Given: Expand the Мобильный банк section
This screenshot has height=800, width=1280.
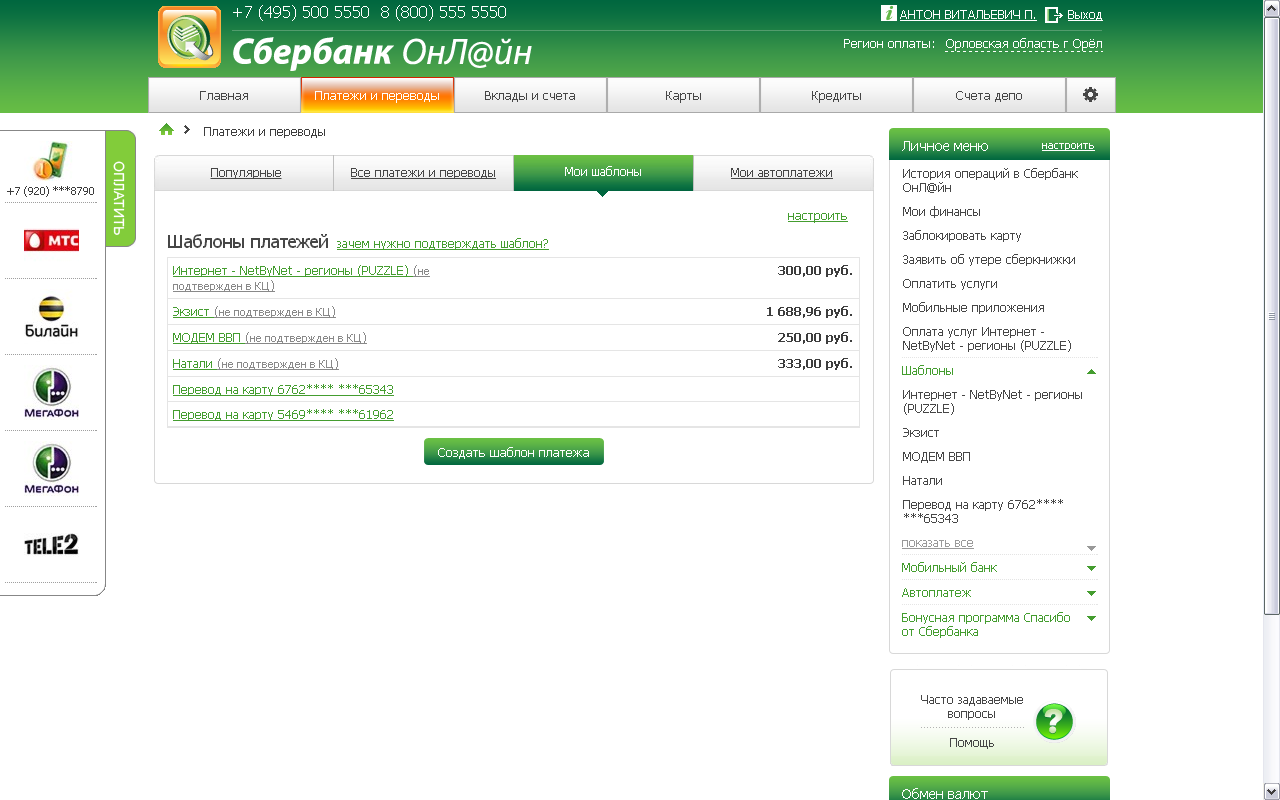Looking at the screenshot, I should [1091, 568].
